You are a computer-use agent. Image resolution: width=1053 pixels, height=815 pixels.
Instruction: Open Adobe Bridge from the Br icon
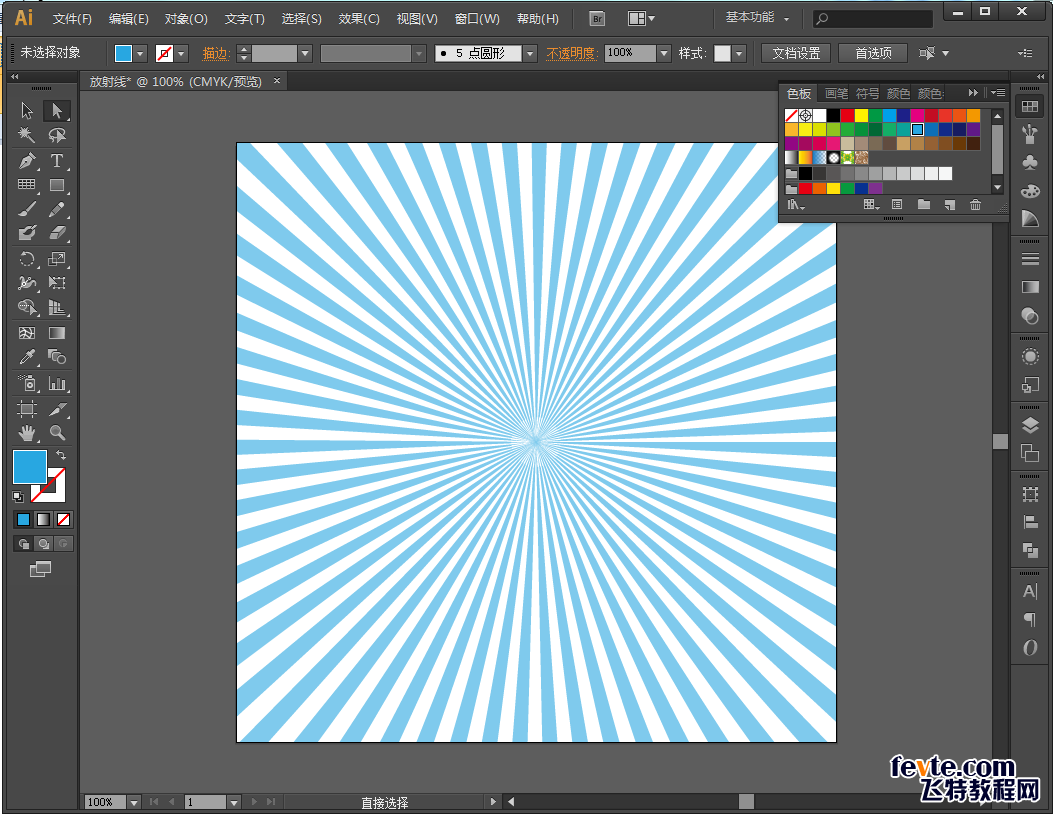pyautogui.click(x=596, y=19)
